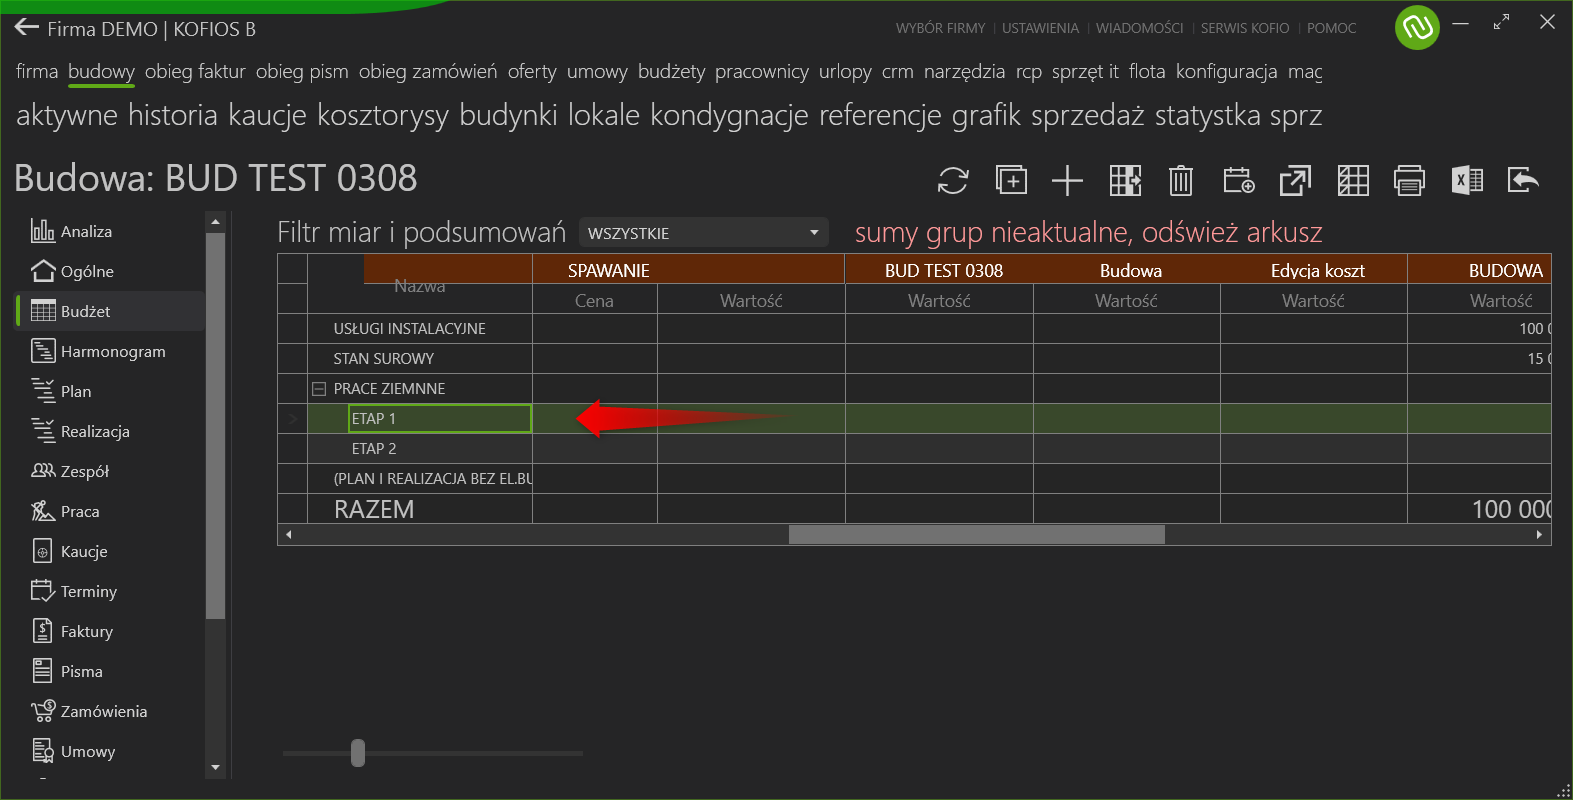Select the ETAP 1 name cell
The width and height of the screenshot is (1573, 800).
click(440, 419)
